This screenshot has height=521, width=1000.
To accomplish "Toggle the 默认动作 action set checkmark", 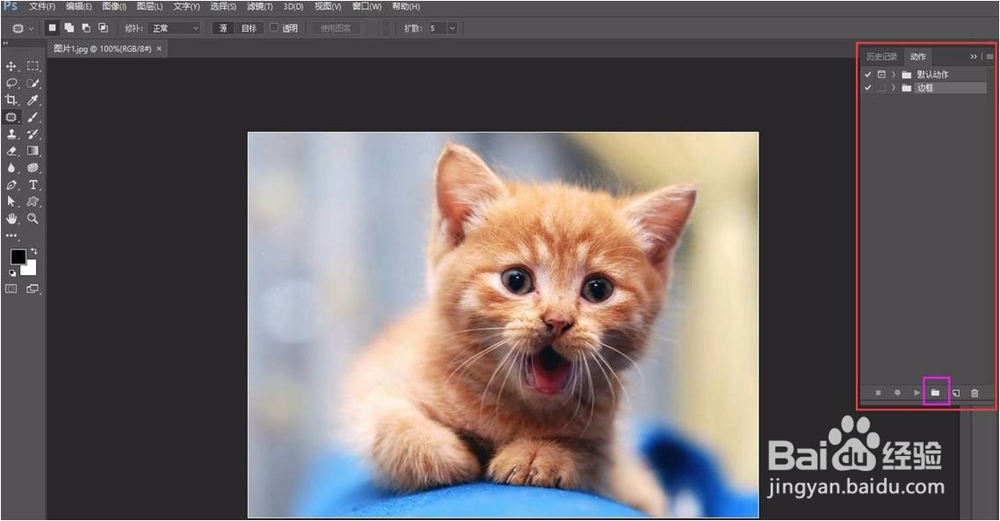I will (867, 75).
